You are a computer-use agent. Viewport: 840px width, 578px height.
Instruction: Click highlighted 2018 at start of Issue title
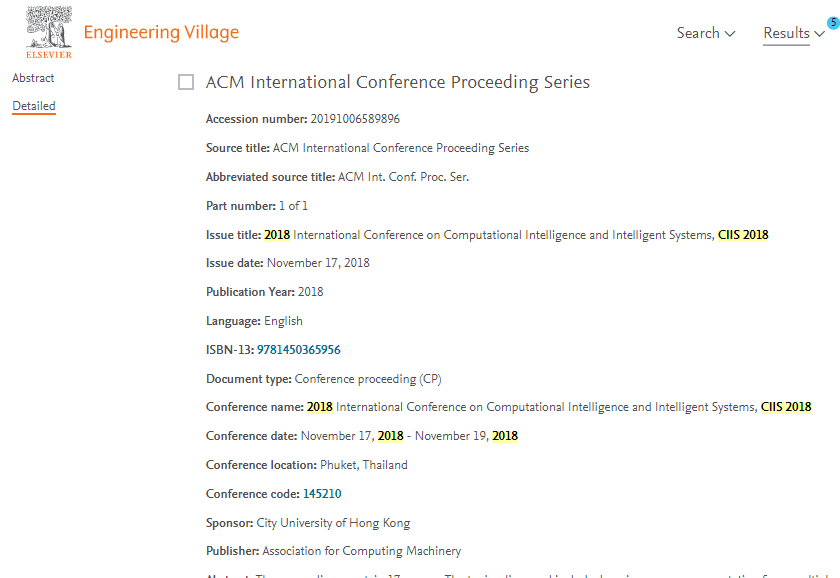coord(277,235)
